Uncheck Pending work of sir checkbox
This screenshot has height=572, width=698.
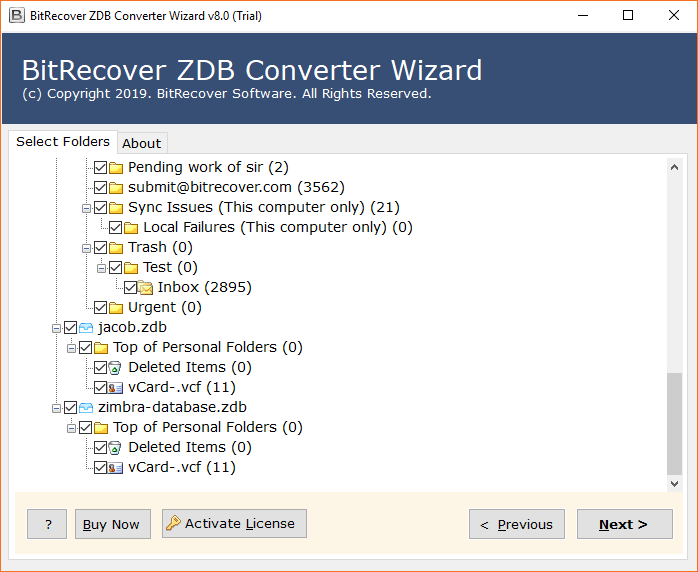(101, 168)
